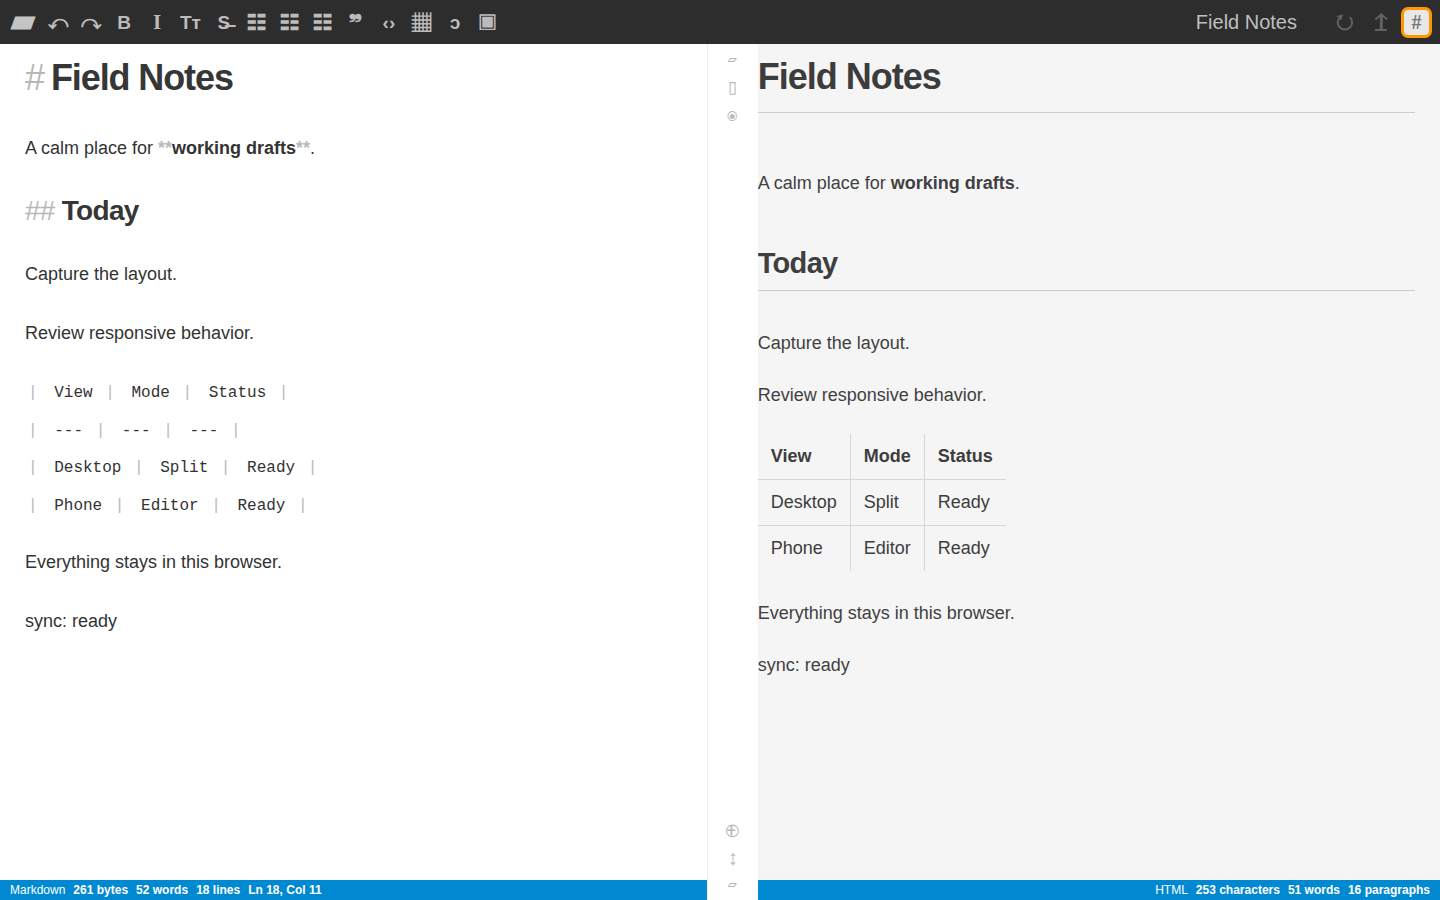Image resolution: width=1440 pixels, height=900 pixels.
Task: Click the circular sync arrow icon
Action: pos(1345,22)
